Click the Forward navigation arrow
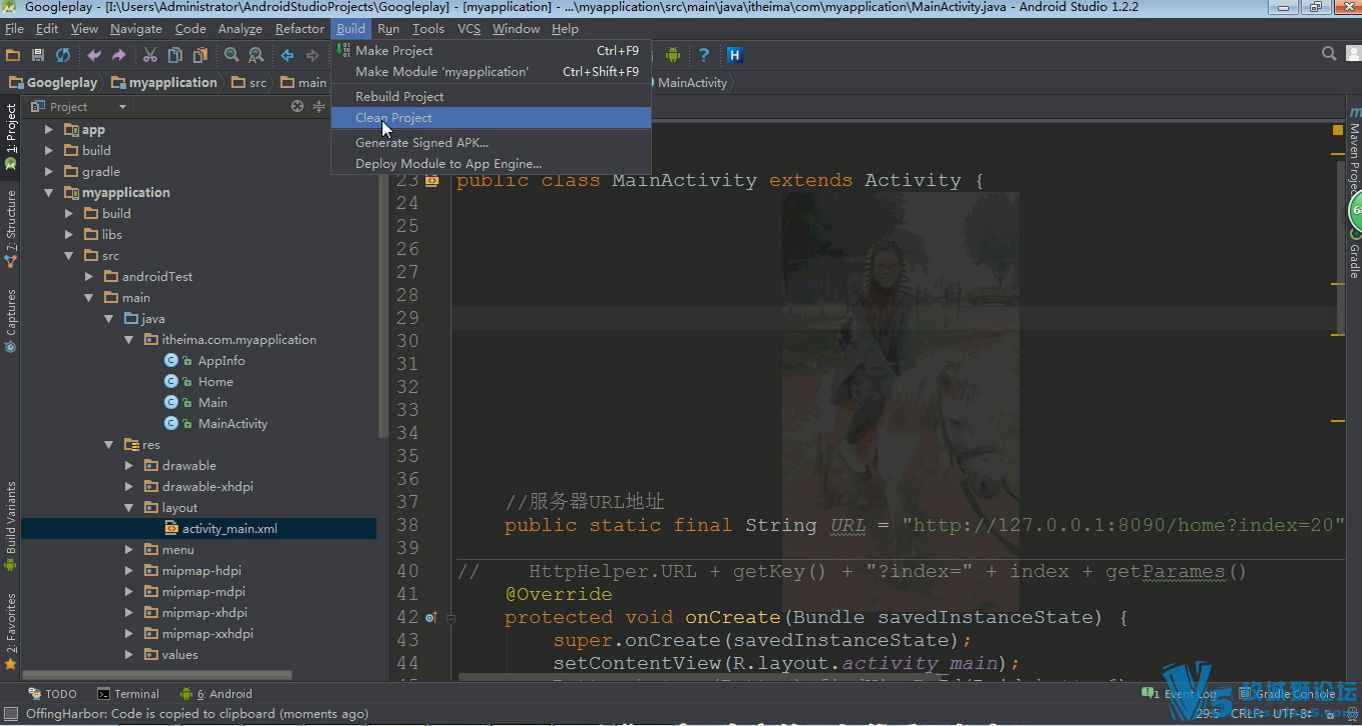Image resolution: width=1362 pixels, height=726 pixels. [x=312, y=55]
